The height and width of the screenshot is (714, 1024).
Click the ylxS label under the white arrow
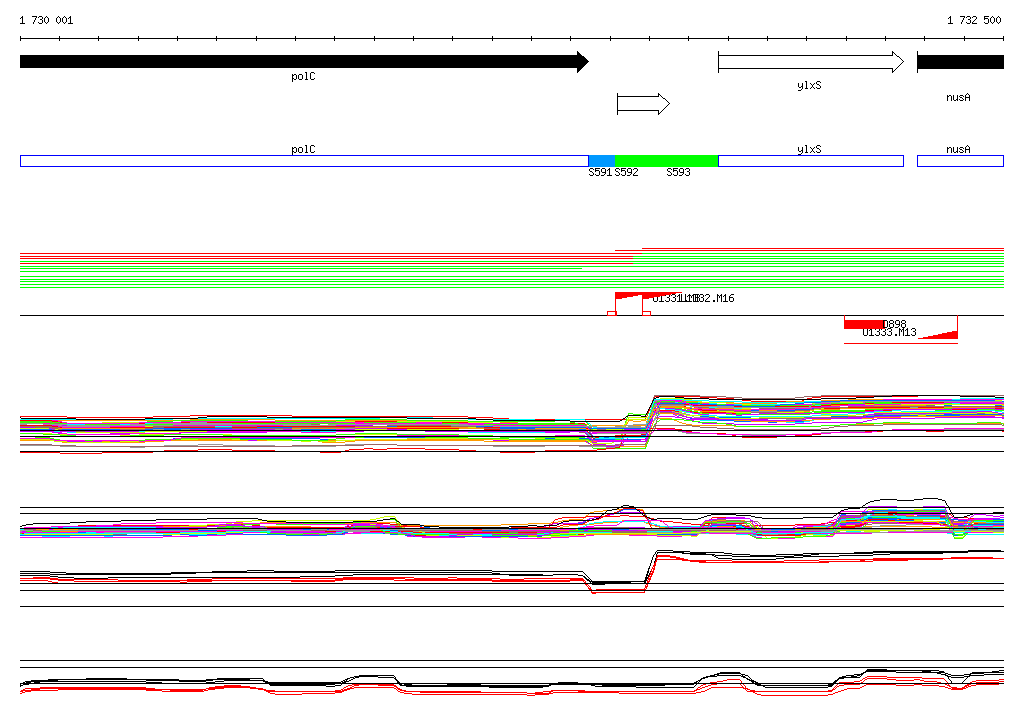[x=809, y=86]
